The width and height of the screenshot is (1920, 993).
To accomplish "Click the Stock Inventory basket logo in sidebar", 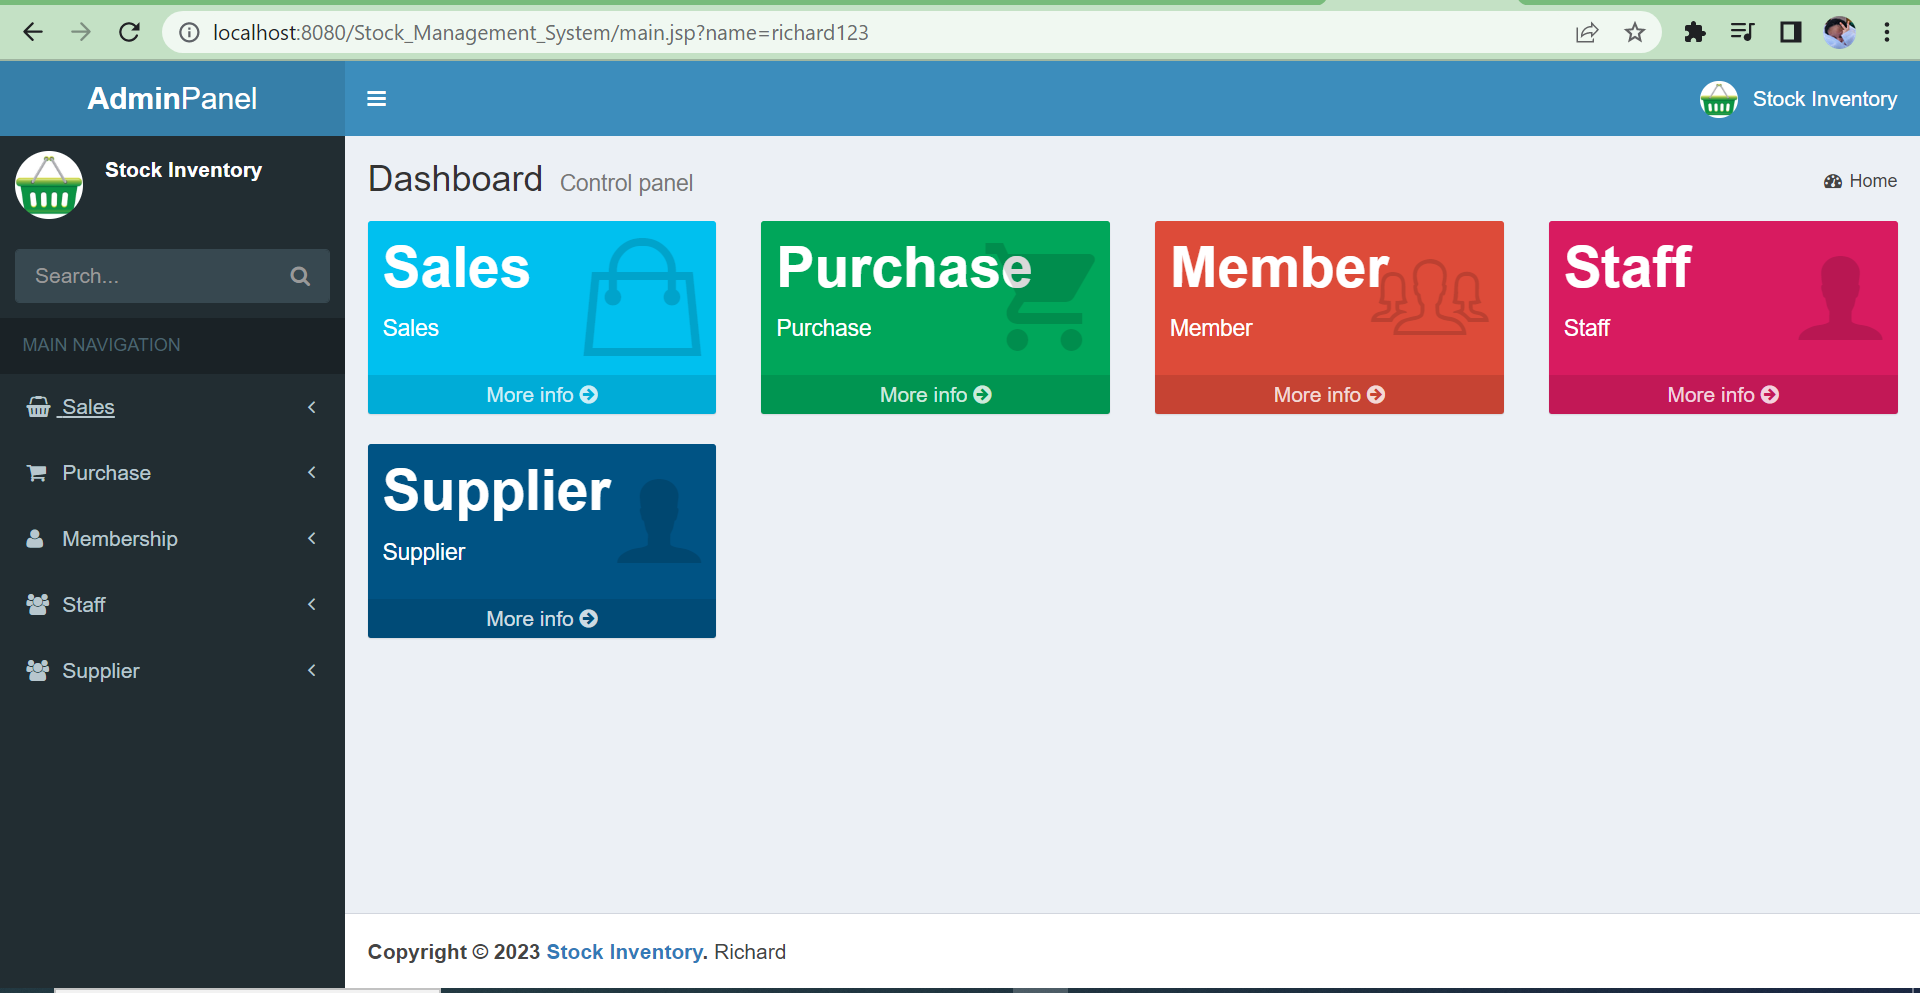I will (48, 184).
